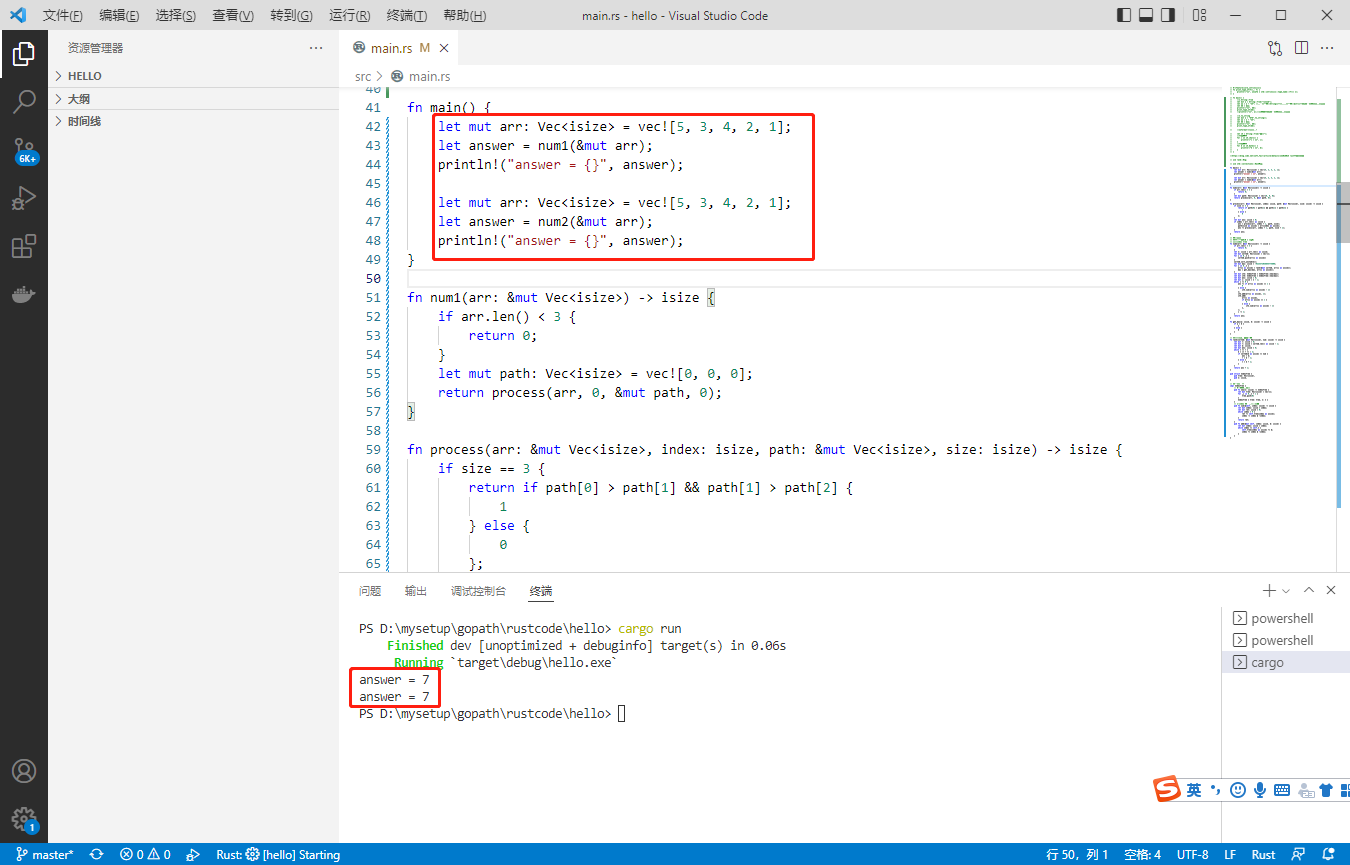Open the Run and Debug view
The image size is (1350, 865).
(24, 198)
